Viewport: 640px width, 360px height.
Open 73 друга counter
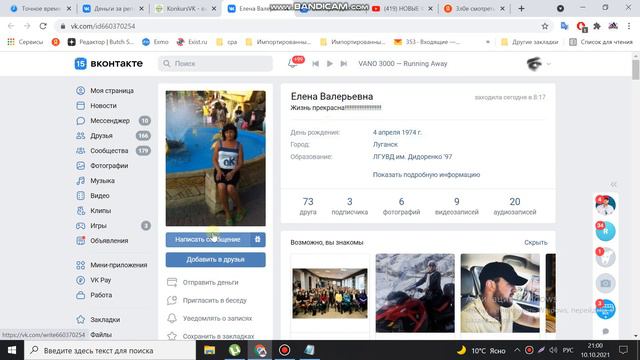[308, 206]
